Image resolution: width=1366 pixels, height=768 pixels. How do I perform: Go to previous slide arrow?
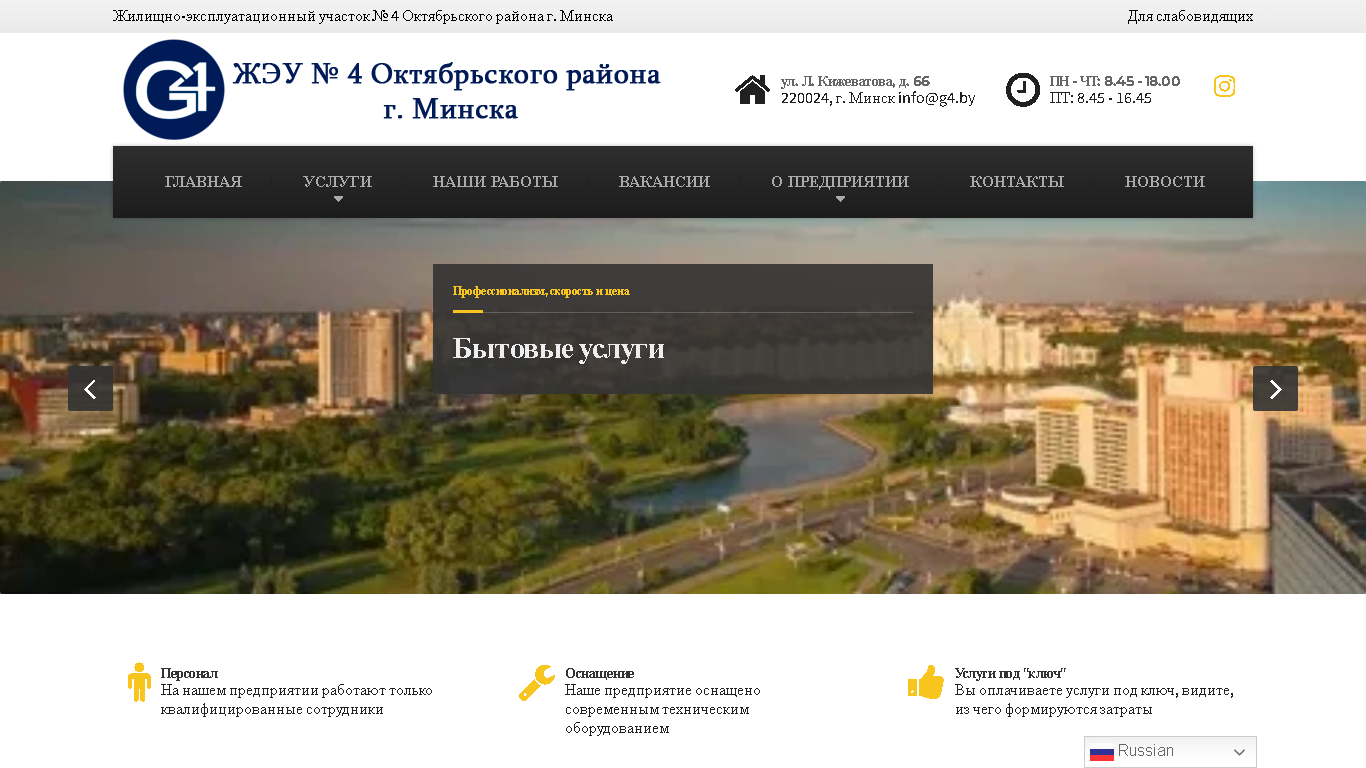click(x=90, y=389)
